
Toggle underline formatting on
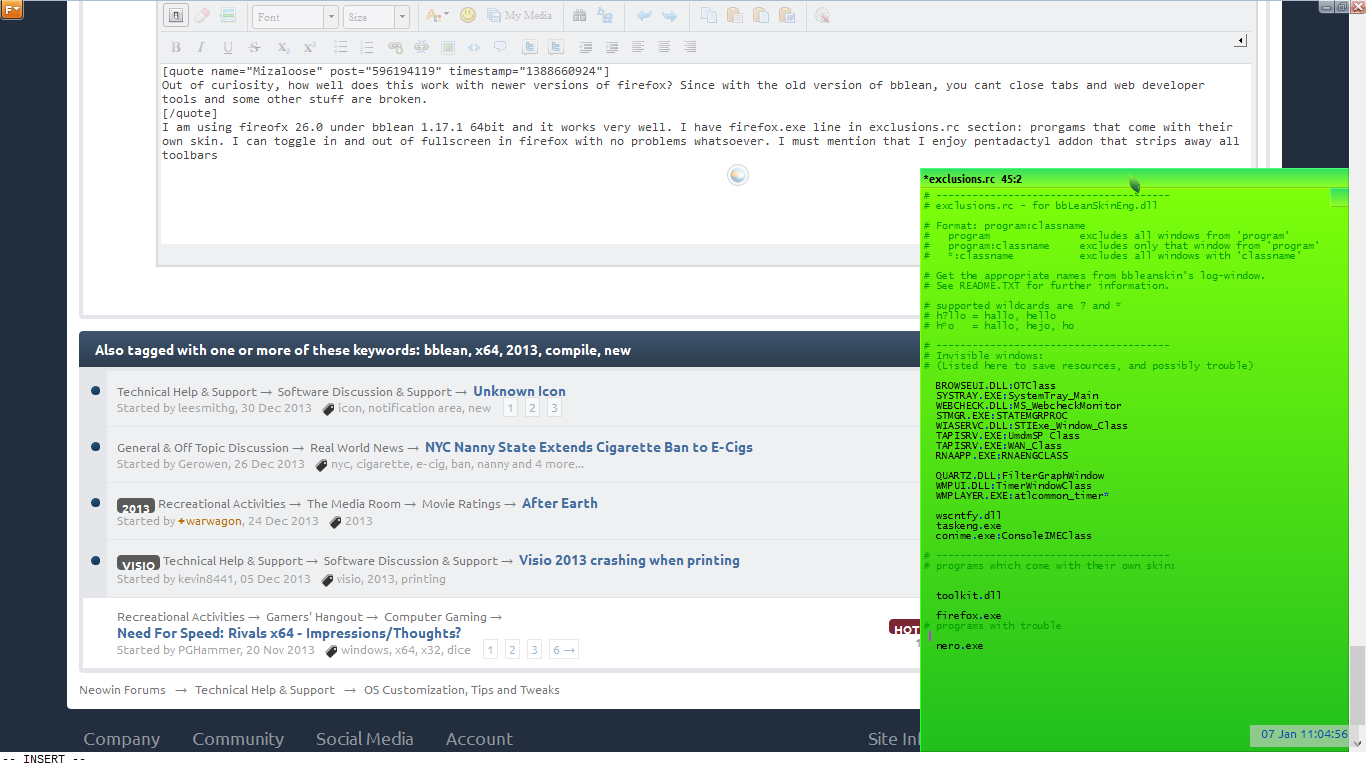pyautogui.click(x=227, y=46)
